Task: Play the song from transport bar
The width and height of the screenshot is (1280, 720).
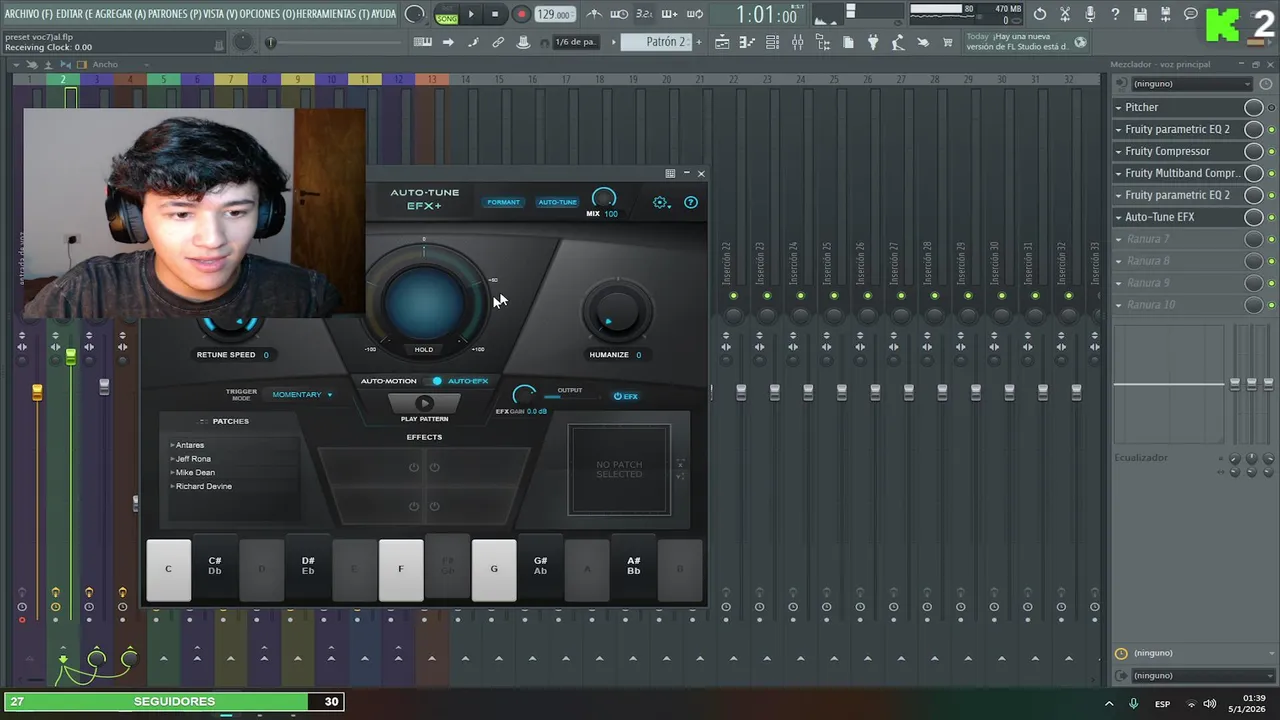Action: (471, 14)
